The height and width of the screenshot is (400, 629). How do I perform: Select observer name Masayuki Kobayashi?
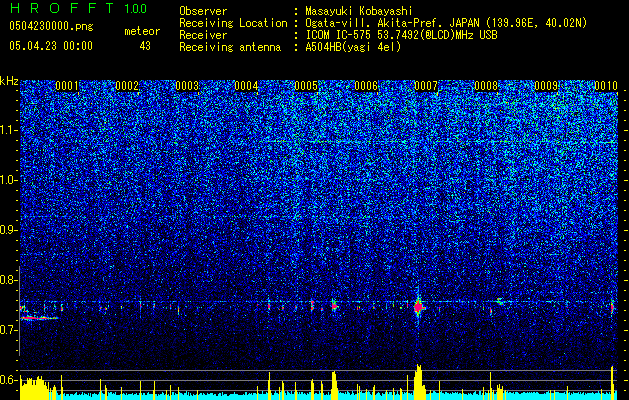tap(359, 11)
